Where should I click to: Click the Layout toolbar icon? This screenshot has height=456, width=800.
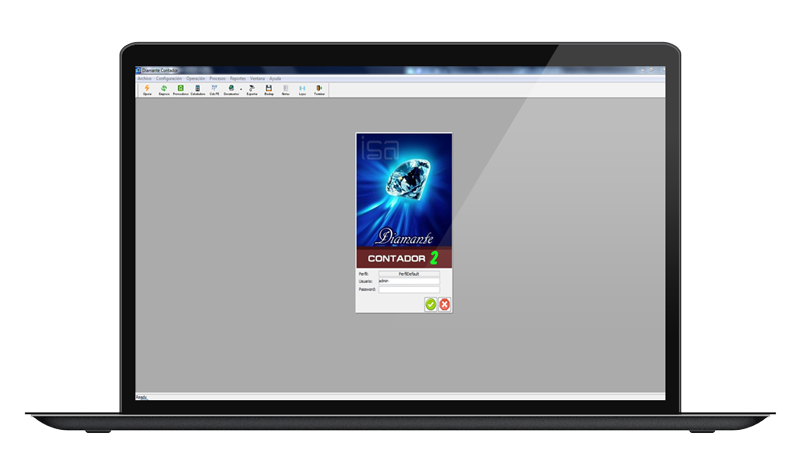[x=303, y=90]
